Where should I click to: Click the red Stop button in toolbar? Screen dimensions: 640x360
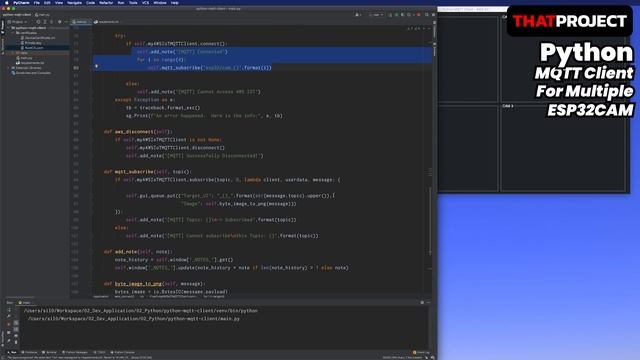coord(419,15)
